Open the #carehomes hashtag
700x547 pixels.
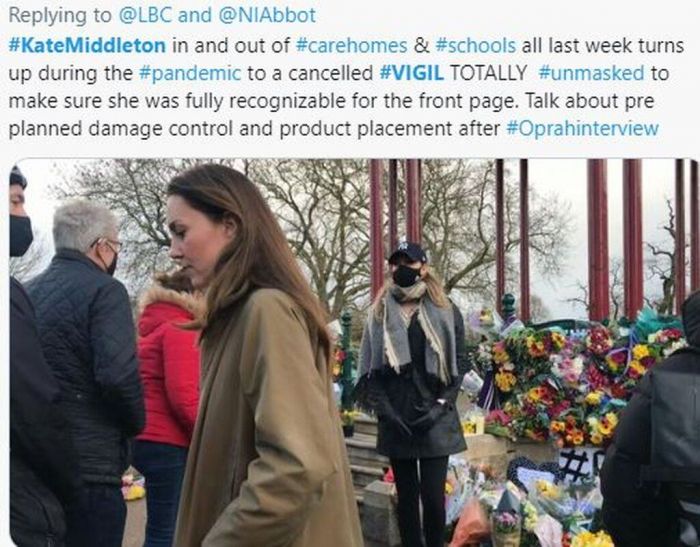pyautogui.click(x=351, y=46)
